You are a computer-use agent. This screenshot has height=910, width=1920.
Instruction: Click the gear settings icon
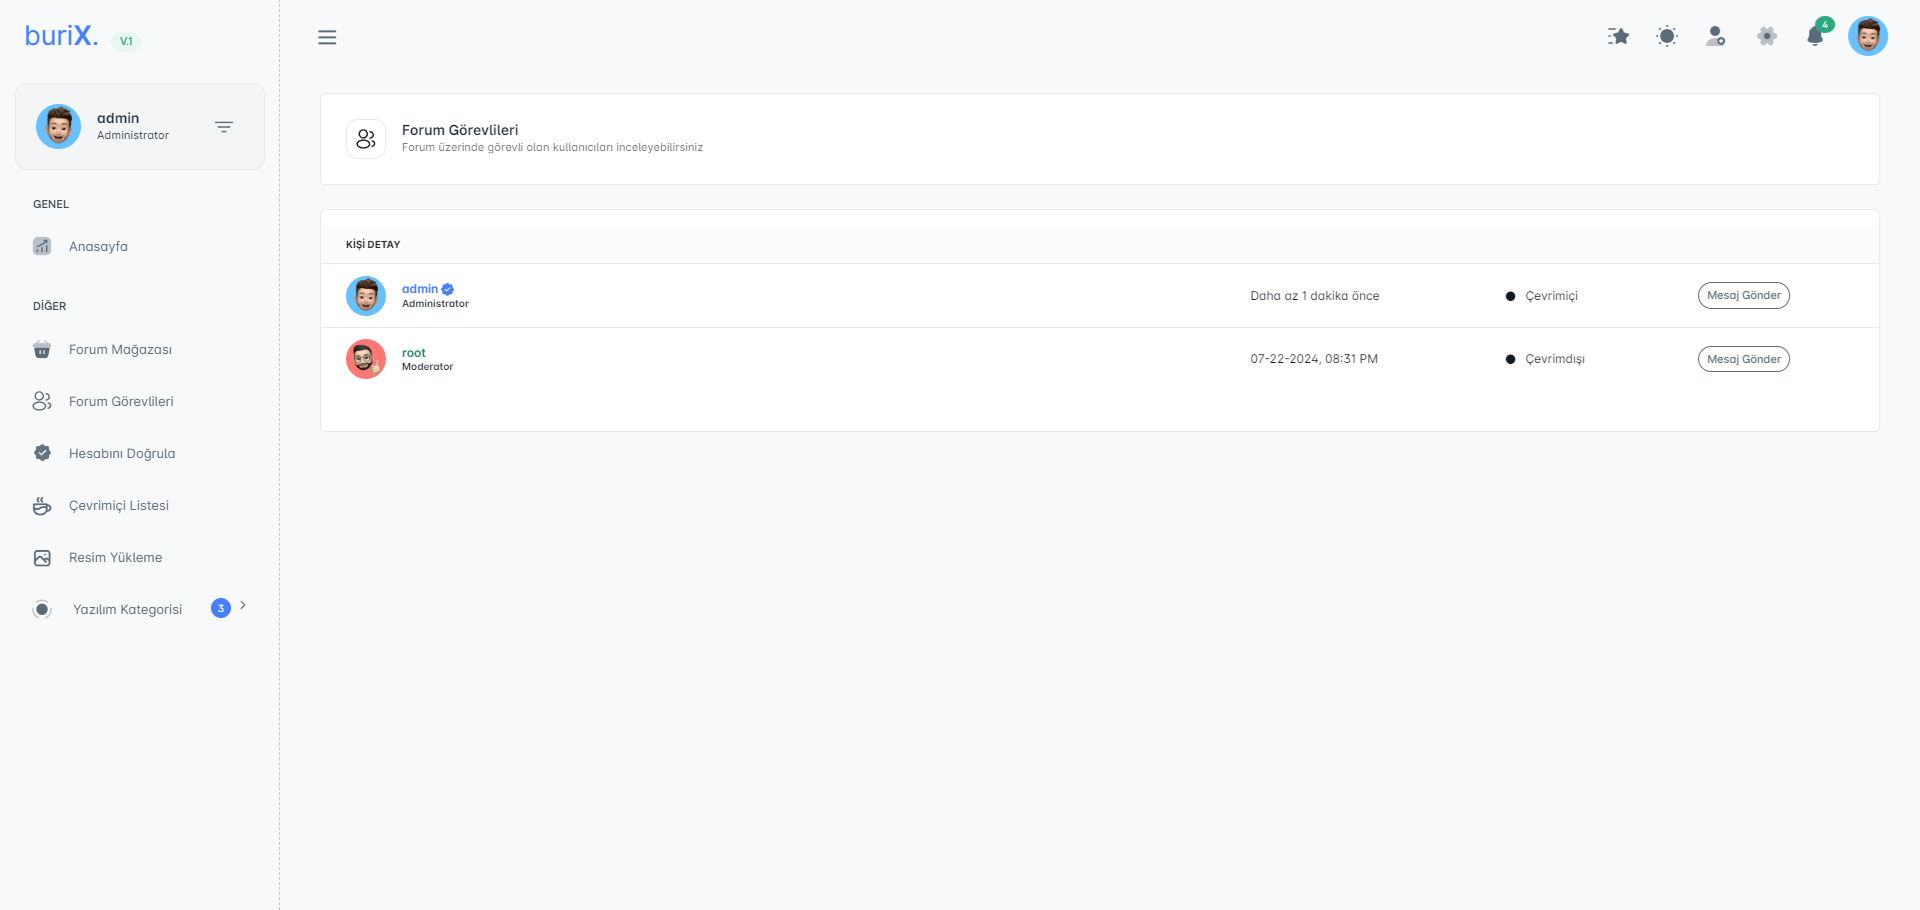(x=1767, y=37)
